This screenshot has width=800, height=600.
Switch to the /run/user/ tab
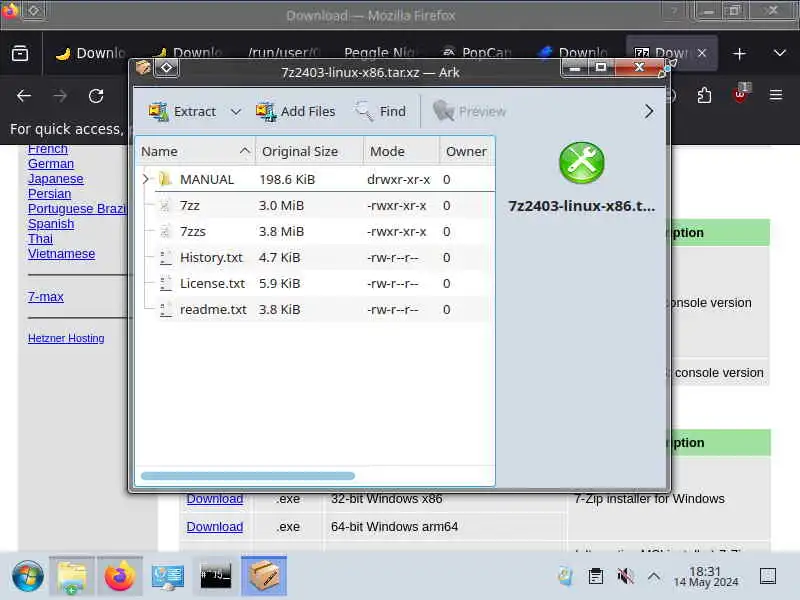pos(284,53)
